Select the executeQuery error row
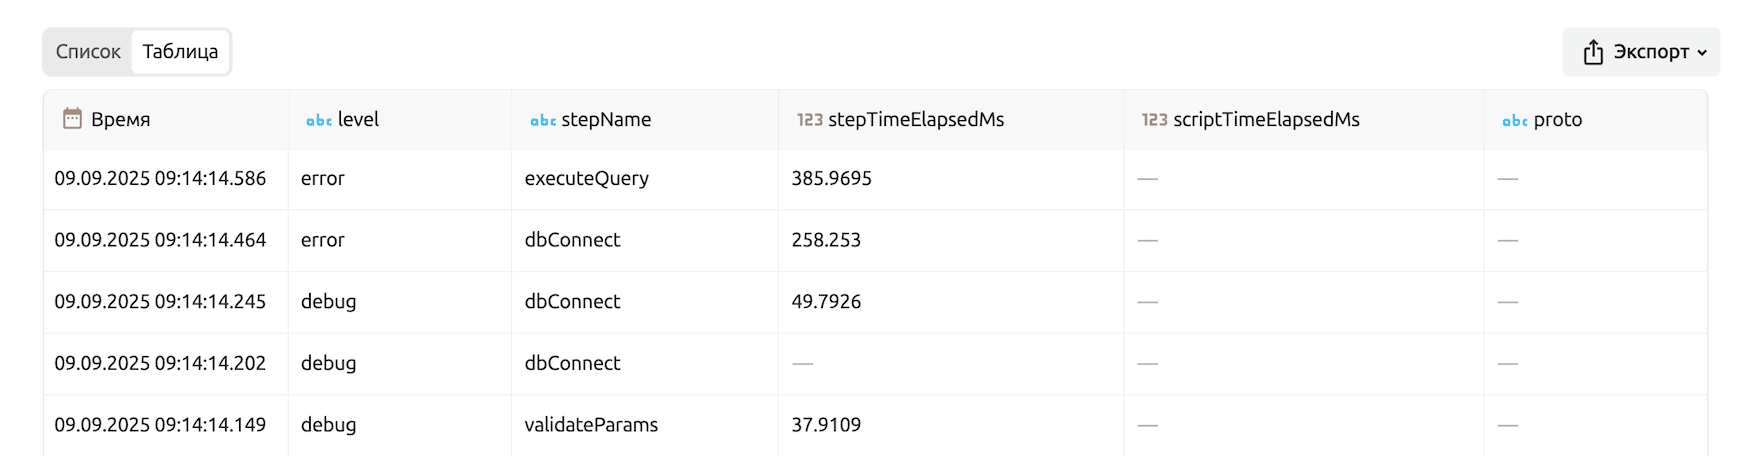Image resolution: width=1754 pixels, height=456 pixels. coord(586,179)
